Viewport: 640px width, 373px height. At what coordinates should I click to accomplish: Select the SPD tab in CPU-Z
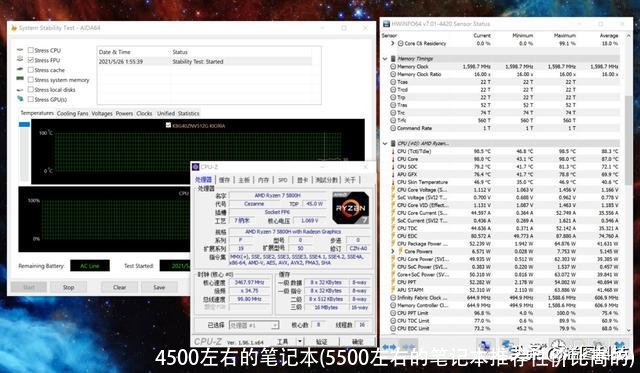[282, 180]
